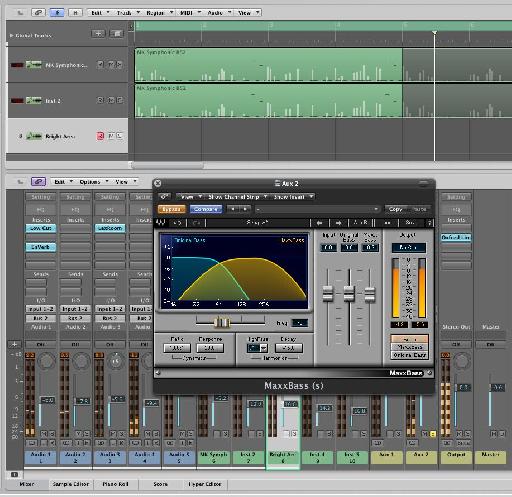512x497 pixels.
Task: Open the Show Insert dropdown
Action: pos(293,197)
